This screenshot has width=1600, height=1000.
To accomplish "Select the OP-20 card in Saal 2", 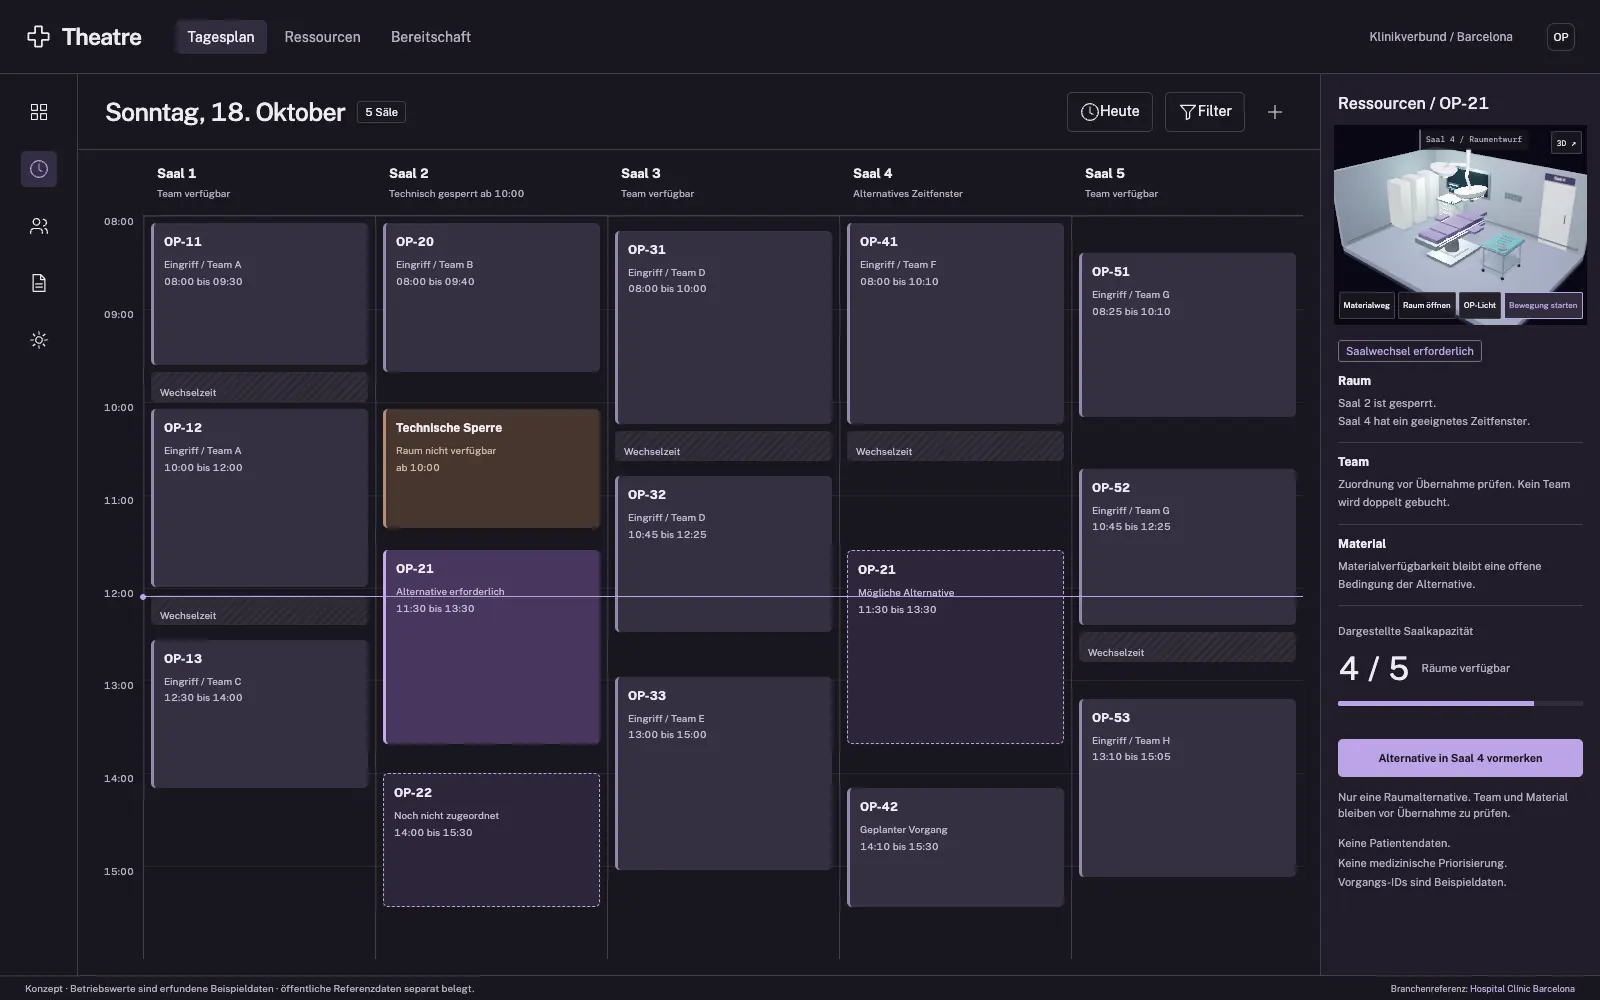I will pyautogui.click(x=492, y=298).
